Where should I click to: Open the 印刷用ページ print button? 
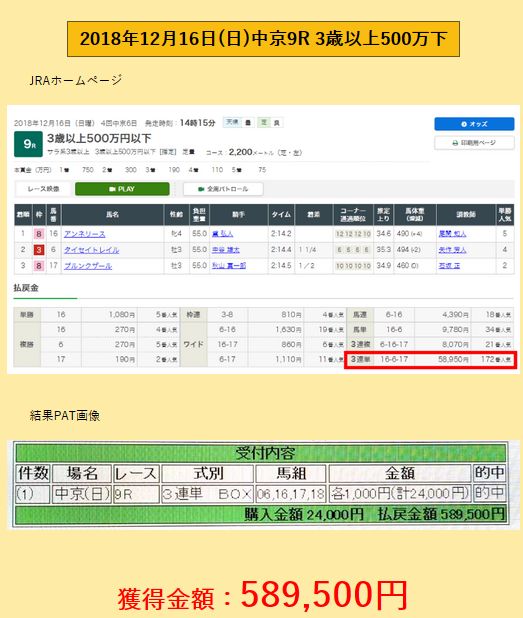tap(474, 143)
